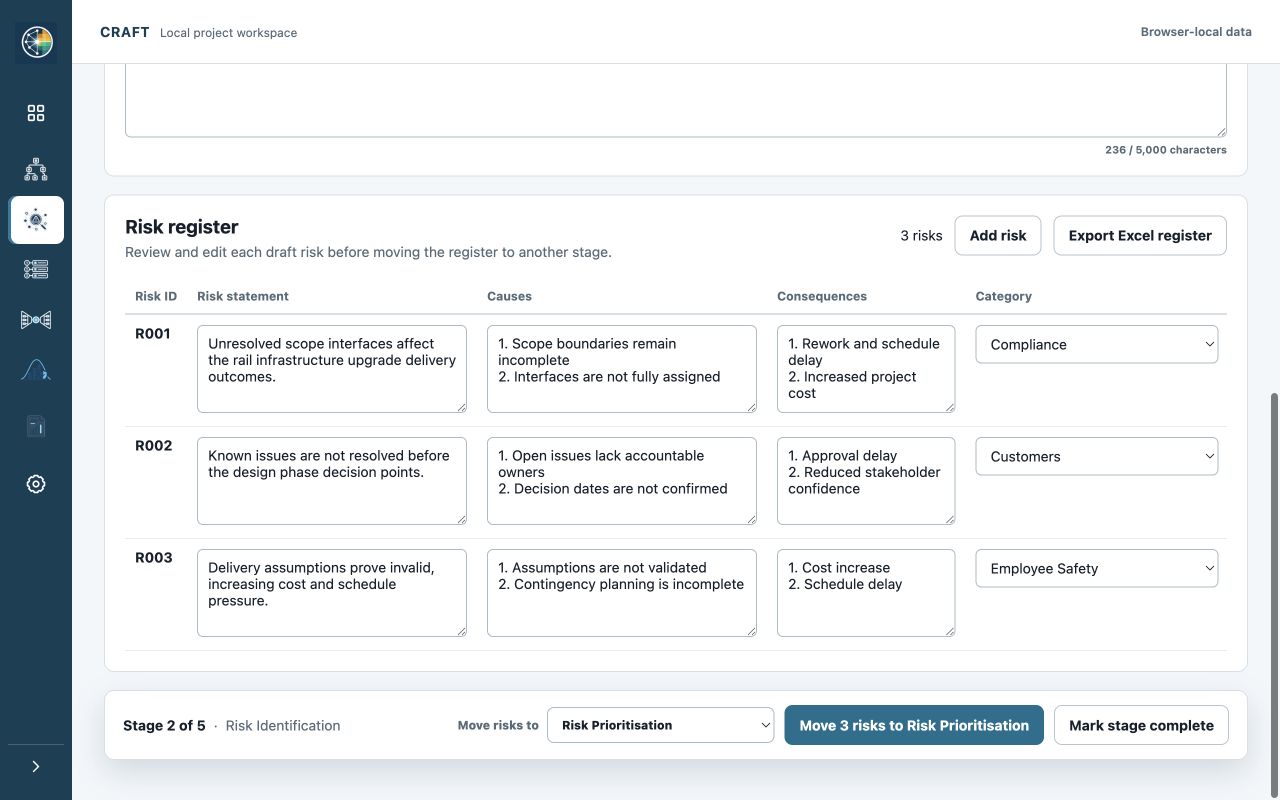1280x800 pixels.
Task: Click the R001 risk ID cell
Action: (153, 334)
